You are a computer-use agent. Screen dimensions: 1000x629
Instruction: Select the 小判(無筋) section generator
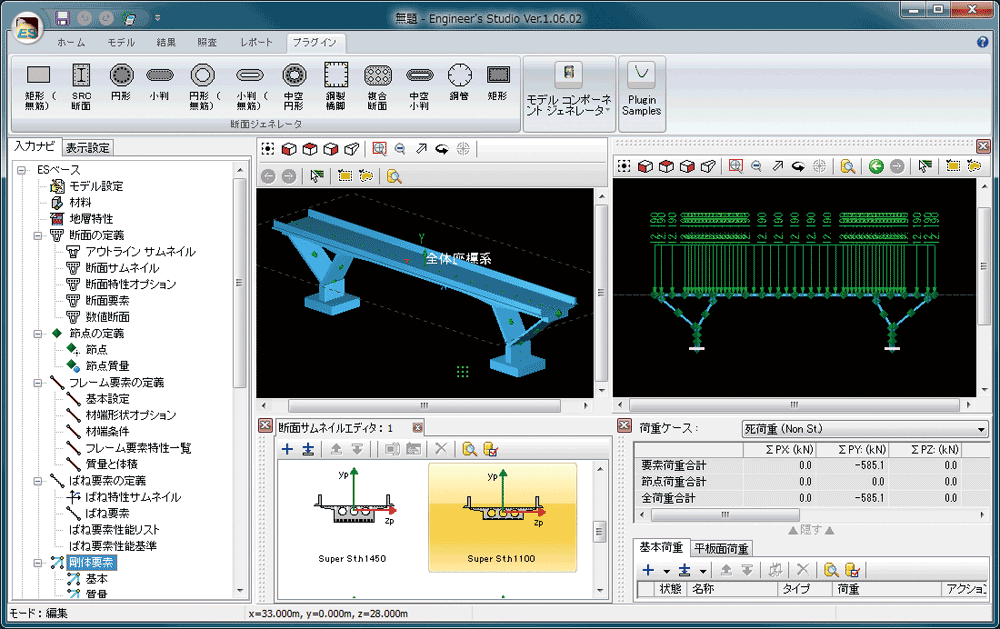click(x=250, y=86)
